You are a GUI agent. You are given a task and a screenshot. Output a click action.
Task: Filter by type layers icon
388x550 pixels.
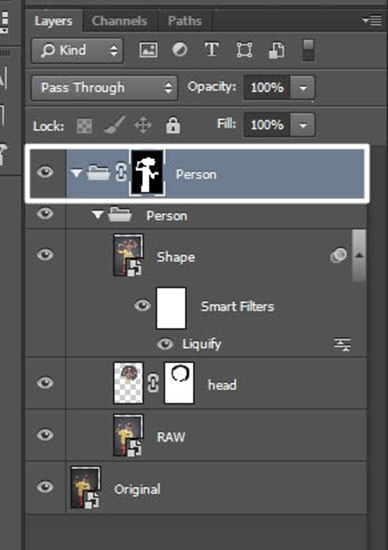coord(212,50)
